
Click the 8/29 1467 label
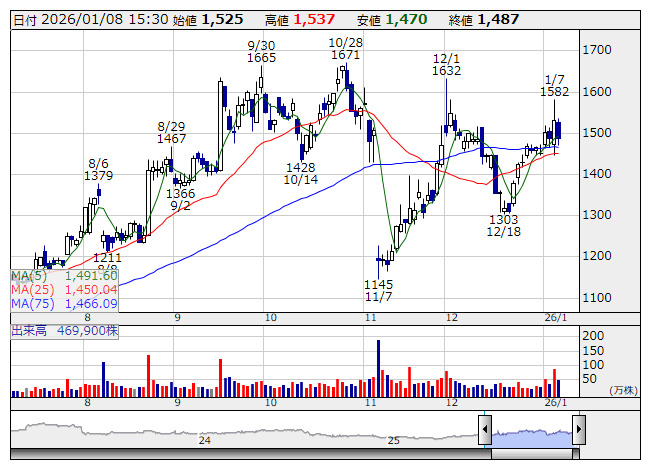(x=172, y=132)
